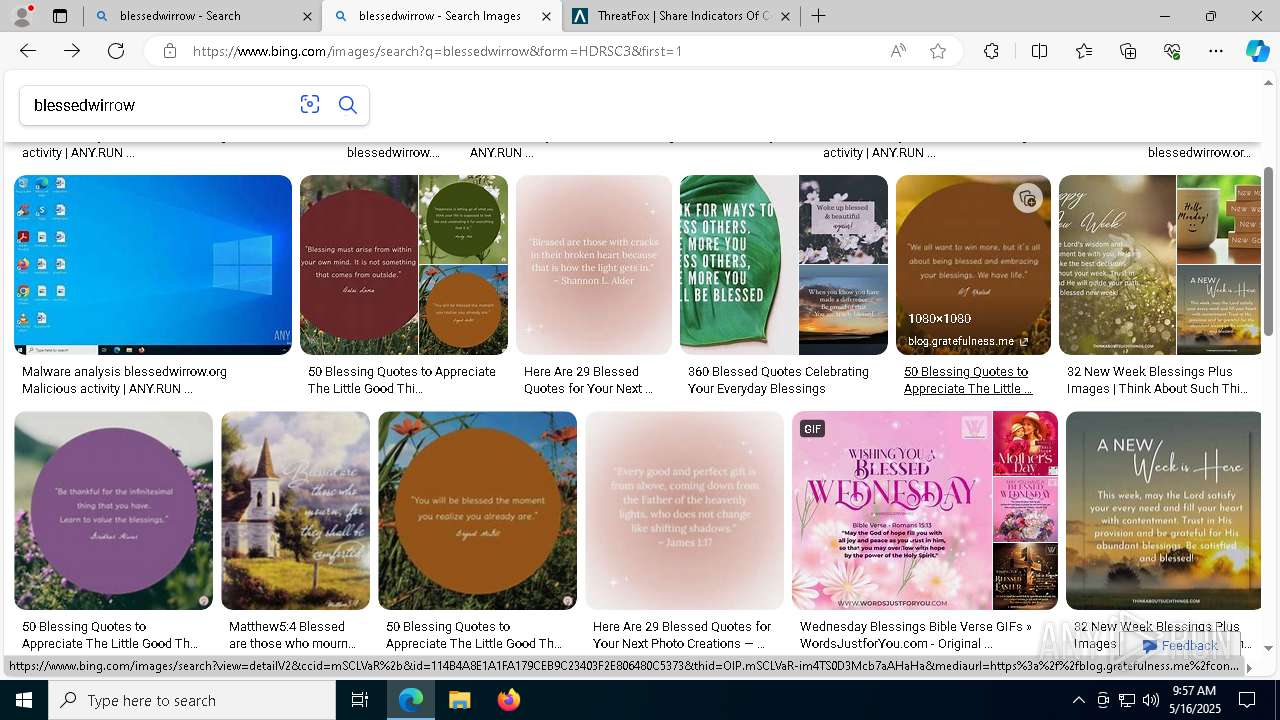Image resolution: width=1280 pixels, height=720 pixels.
Task: Open Blessed Wednesday GIF thumbnail
Action: 891,510
